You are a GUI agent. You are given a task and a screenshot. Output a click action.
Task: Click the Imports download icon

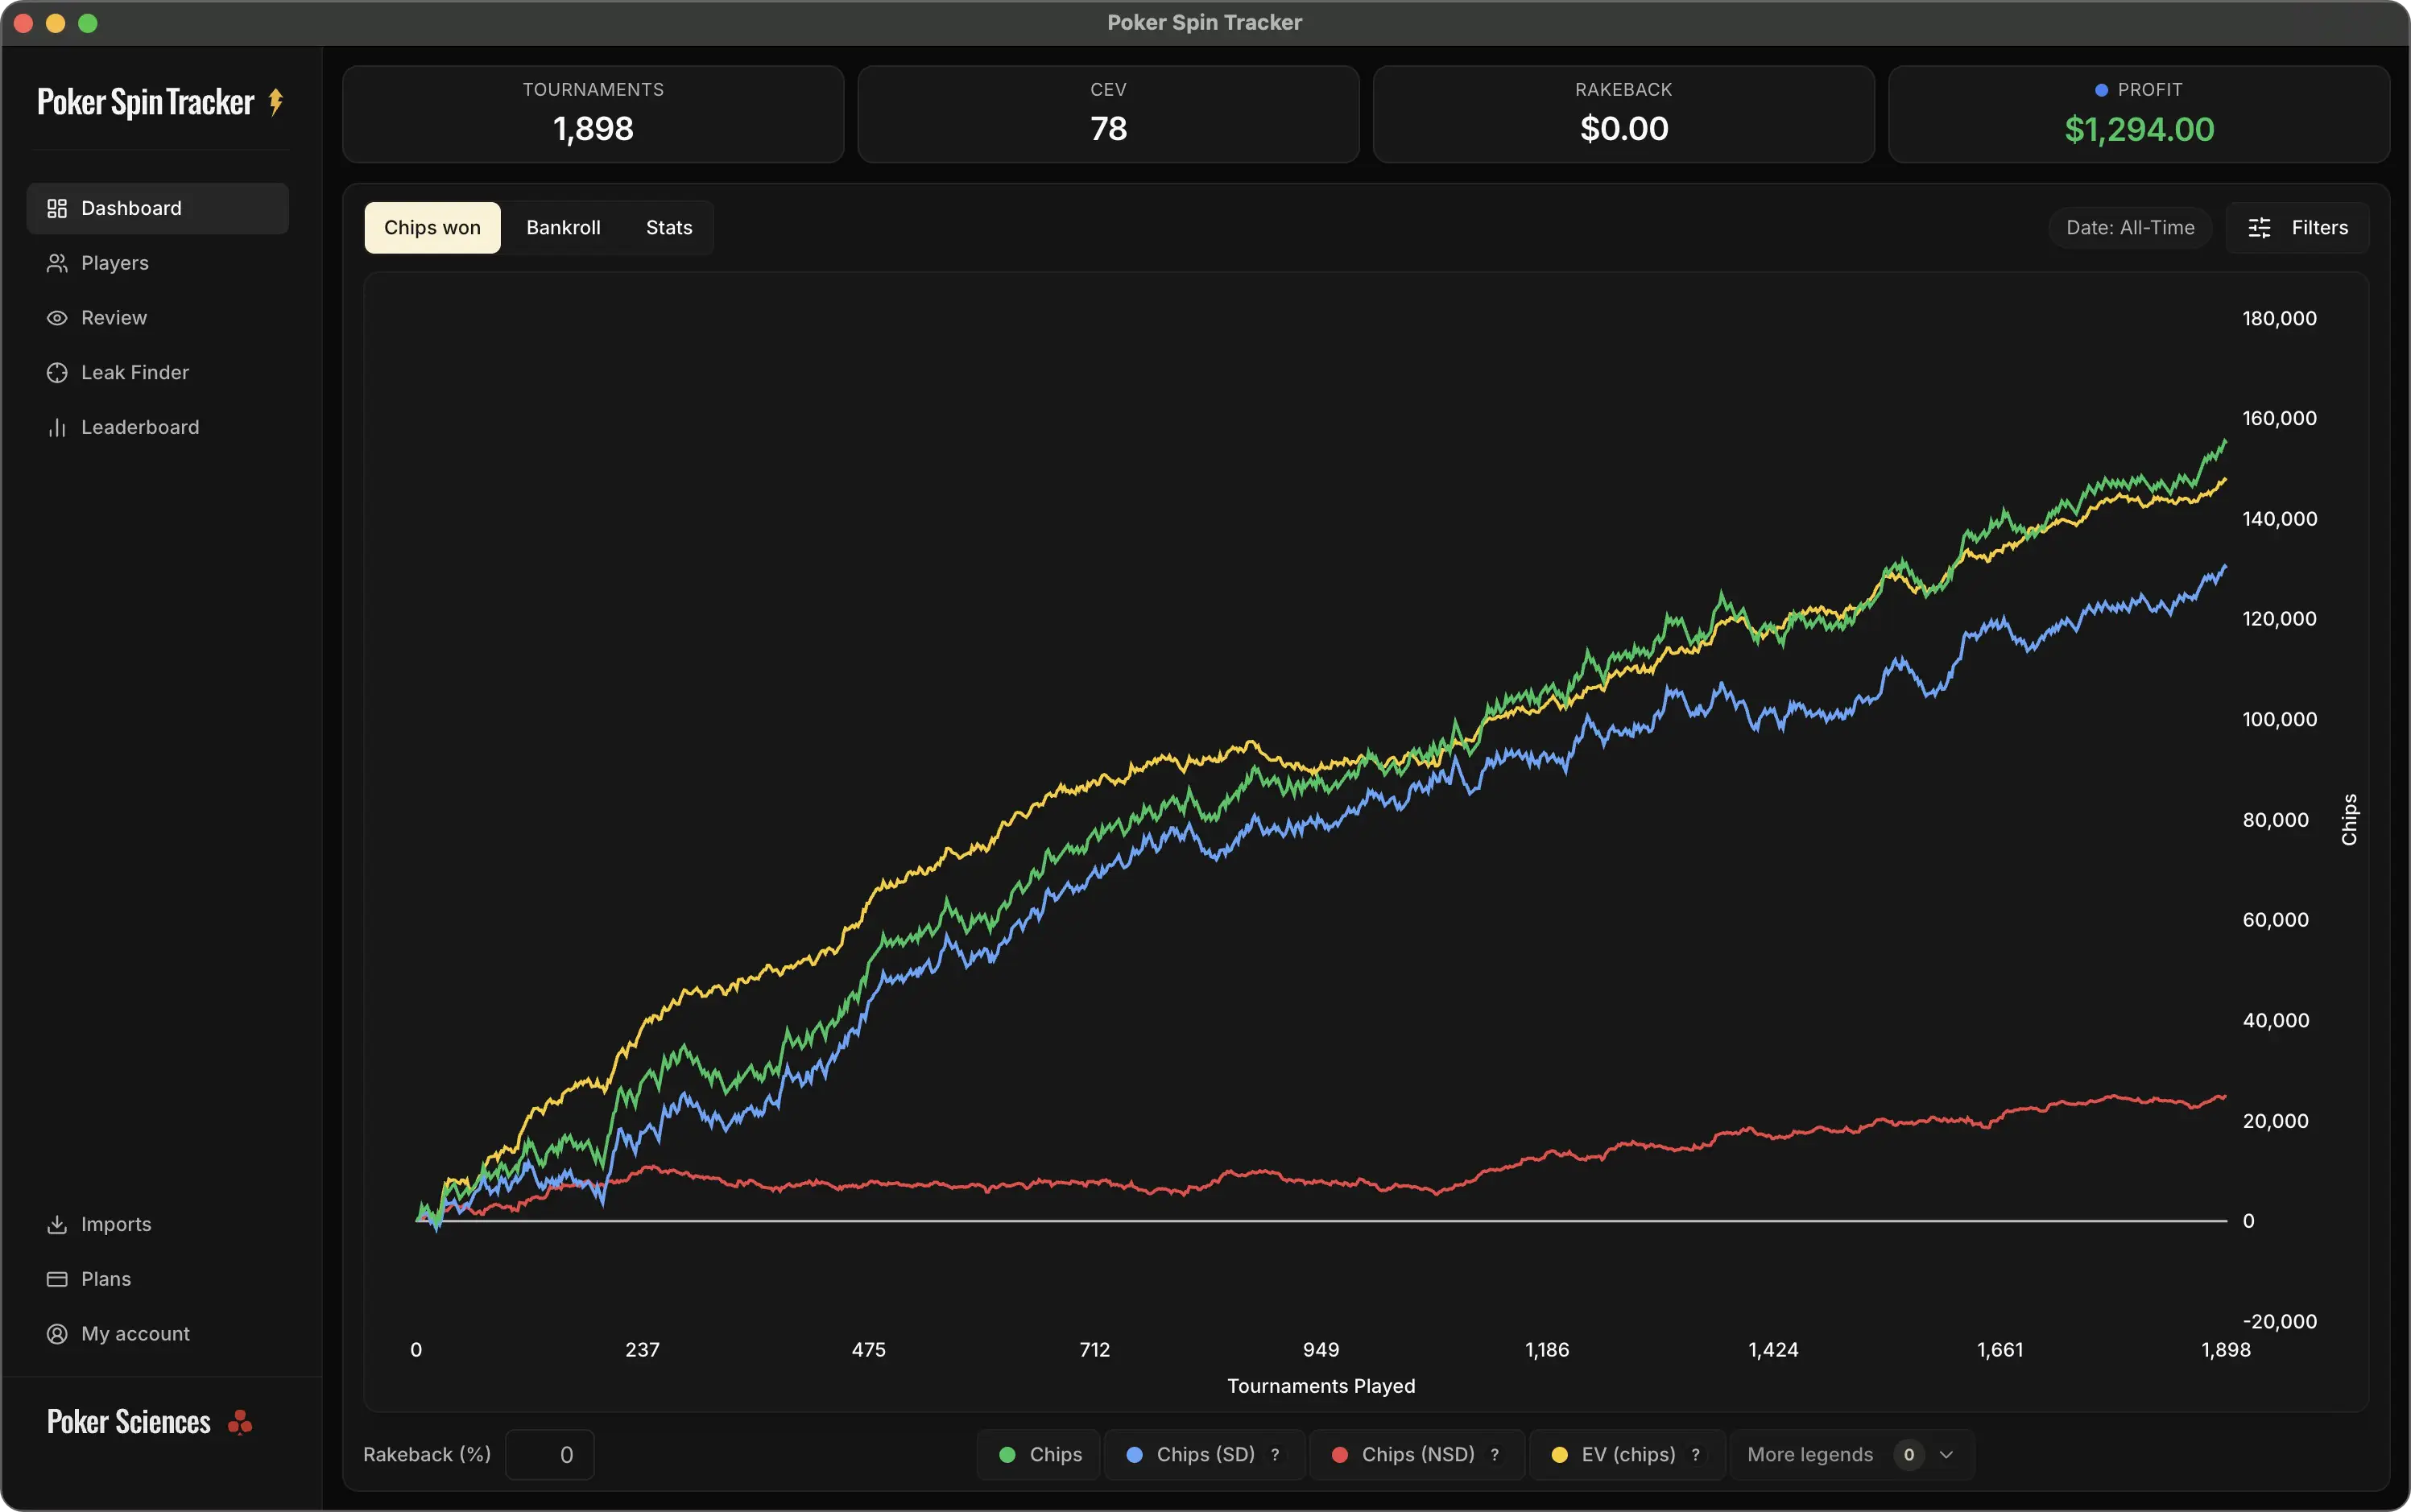tap(57, 1224)
